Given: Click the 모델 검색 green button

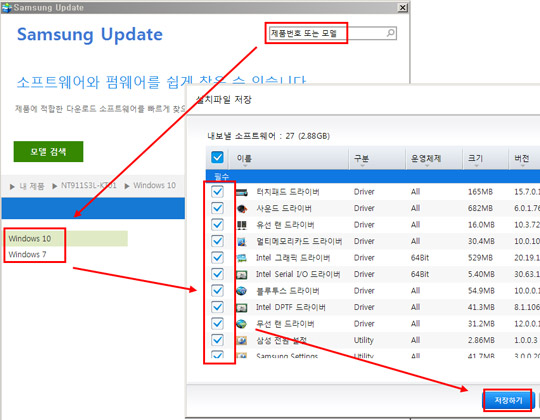Looking at the screenshot, I should pyautogui.click(x=48, y=151).
